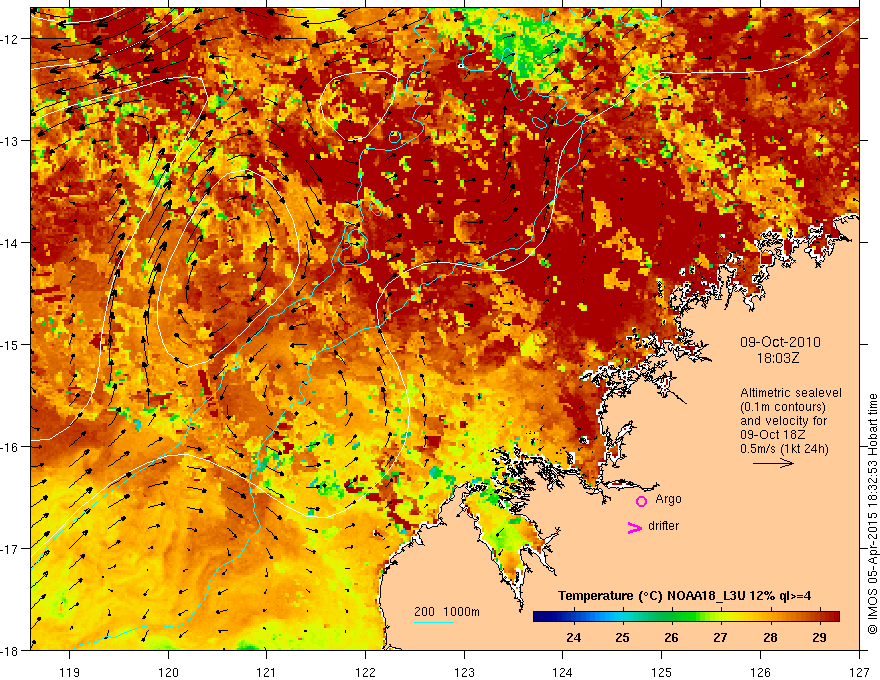This screenshot has height=680, width=880.
Task: Click the 'Altimetric sealevel' caption line
Action: click(791, 393)
